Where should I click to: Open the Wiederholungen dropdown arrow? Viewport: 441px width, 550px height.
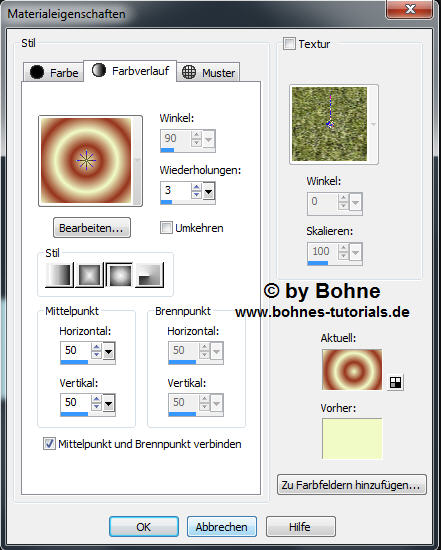click(x=209, y=192)
